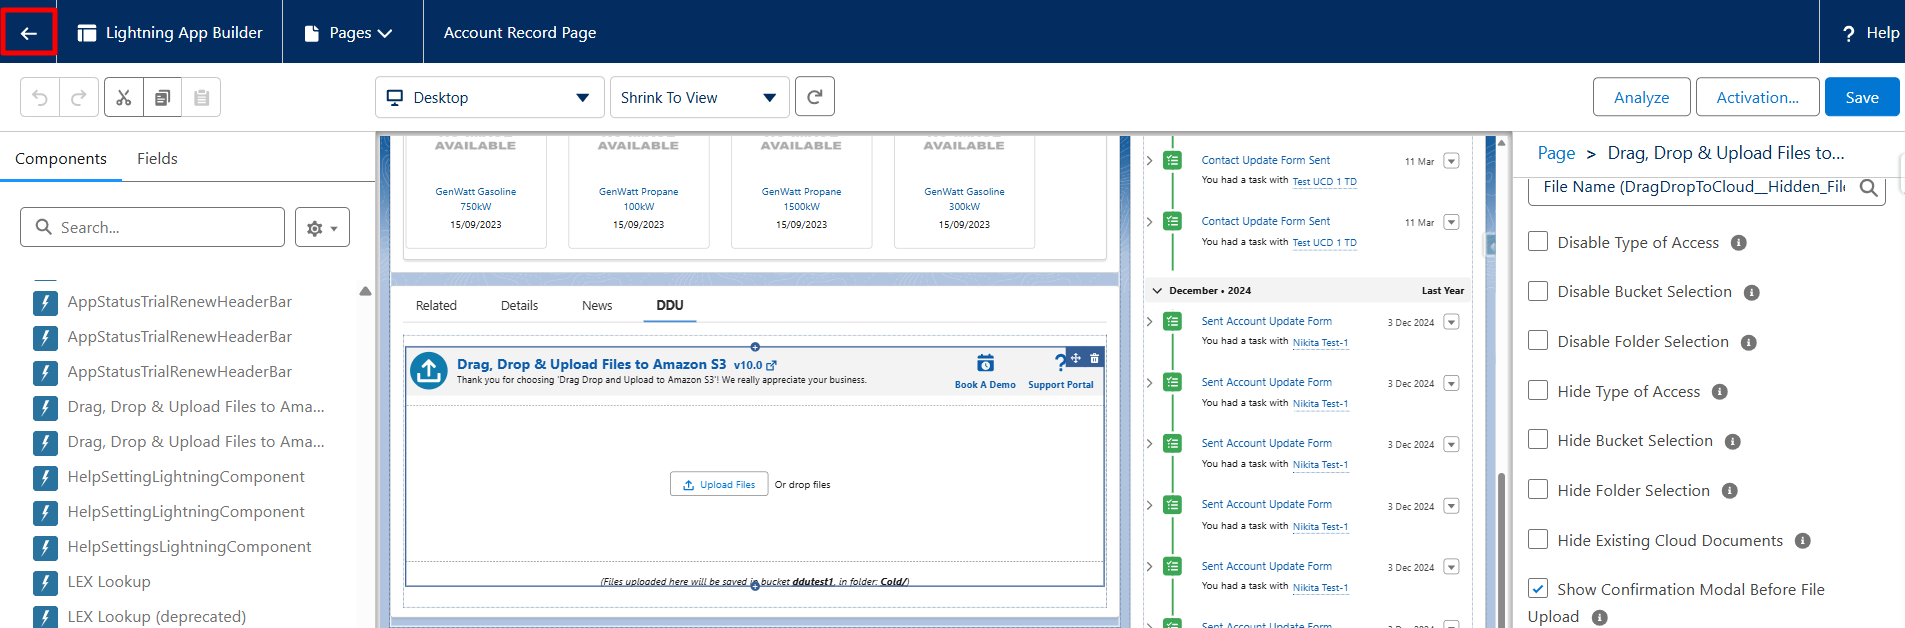1905x628 pixels.
Task: Click the info icon beside Disable Type of Access
Action: click(x=1739, y=243)
